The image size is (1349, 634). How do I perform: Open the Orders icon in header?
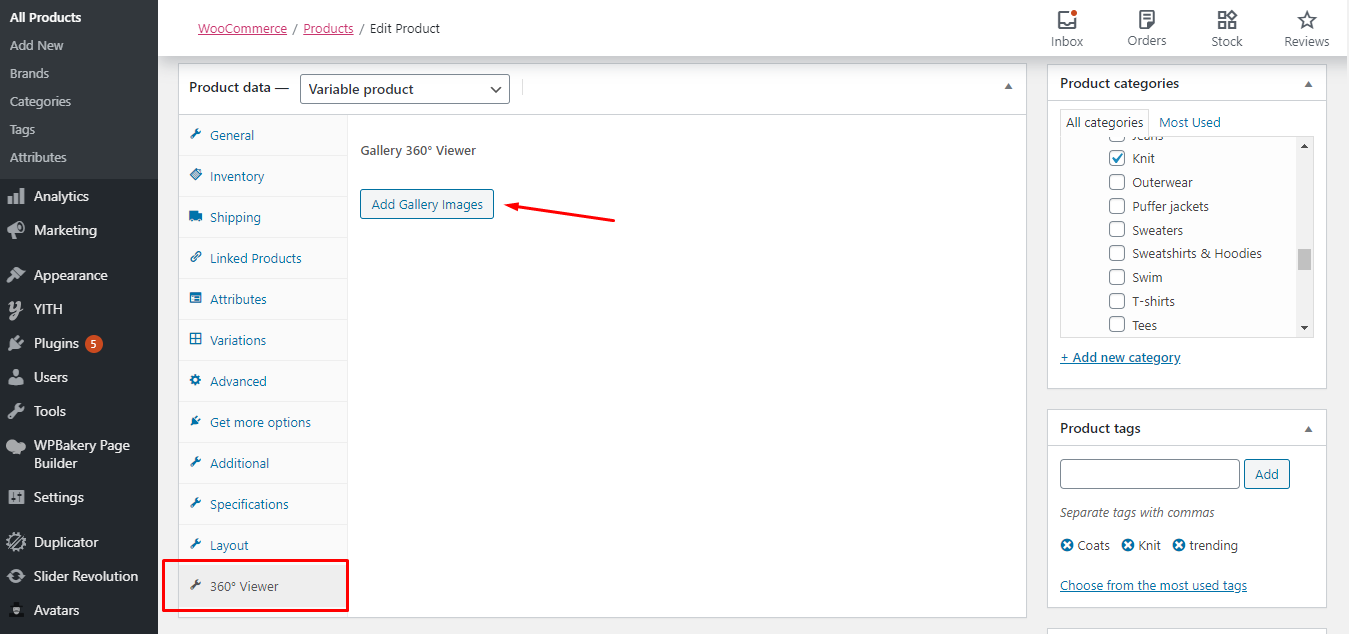click(x=1147, y=19)
